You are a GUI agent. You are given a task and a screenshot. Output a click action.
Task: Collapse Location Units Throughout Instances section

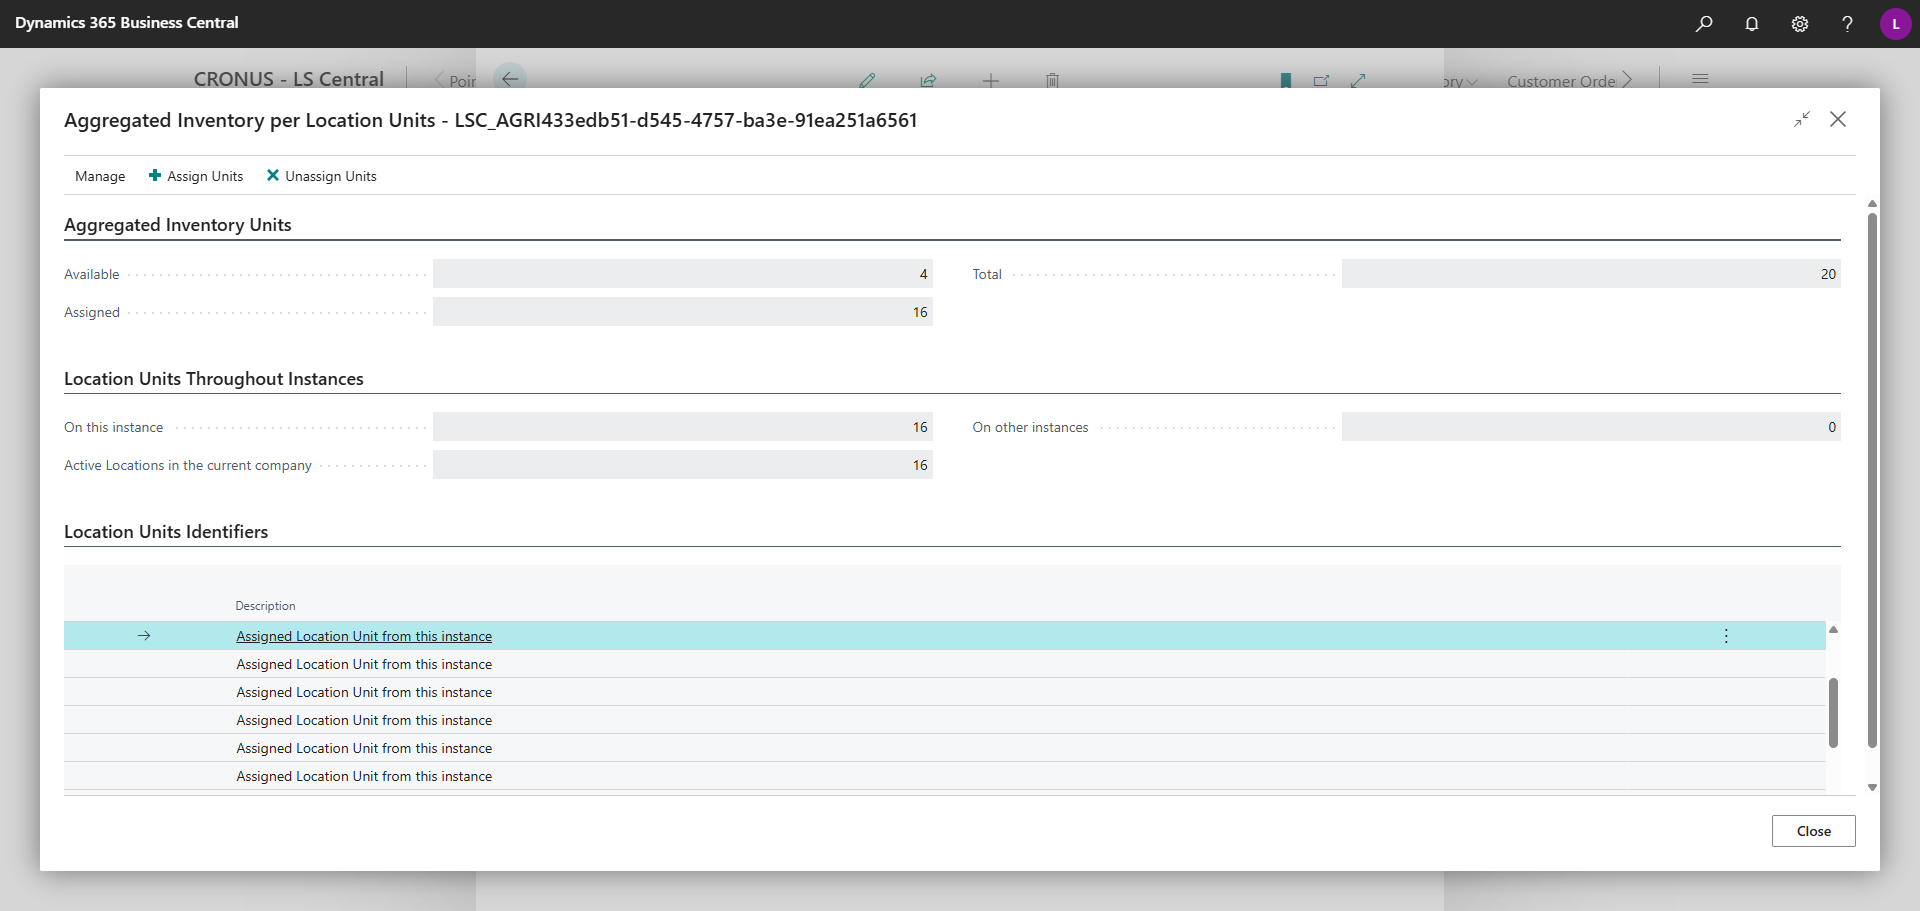(214, 379)
